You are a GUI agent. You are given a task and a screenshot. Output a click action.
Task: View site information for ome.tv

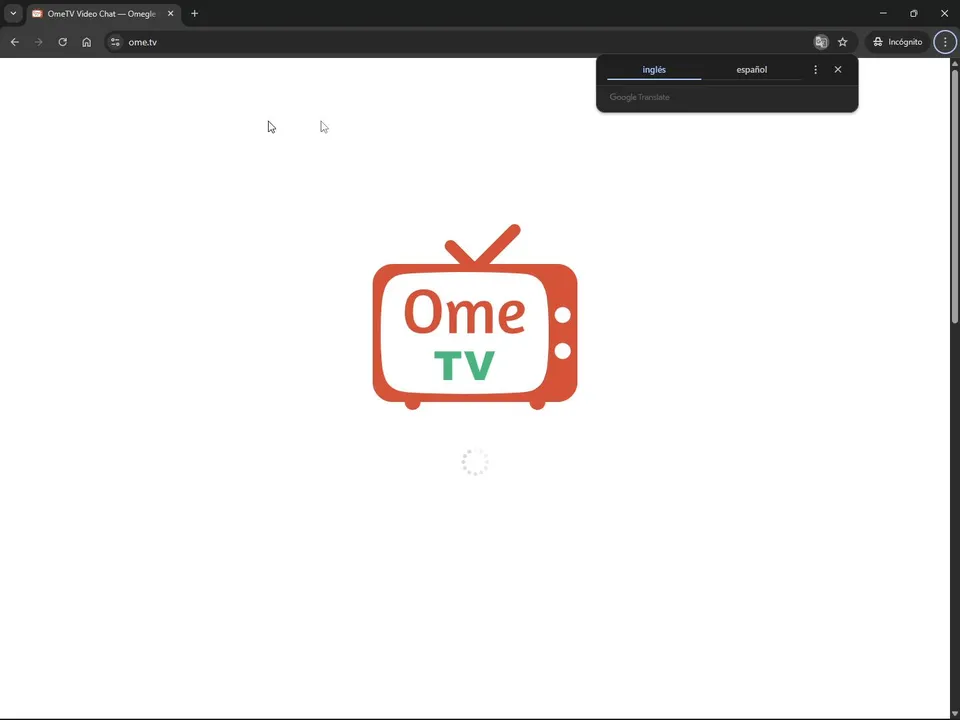click(115, 42)
